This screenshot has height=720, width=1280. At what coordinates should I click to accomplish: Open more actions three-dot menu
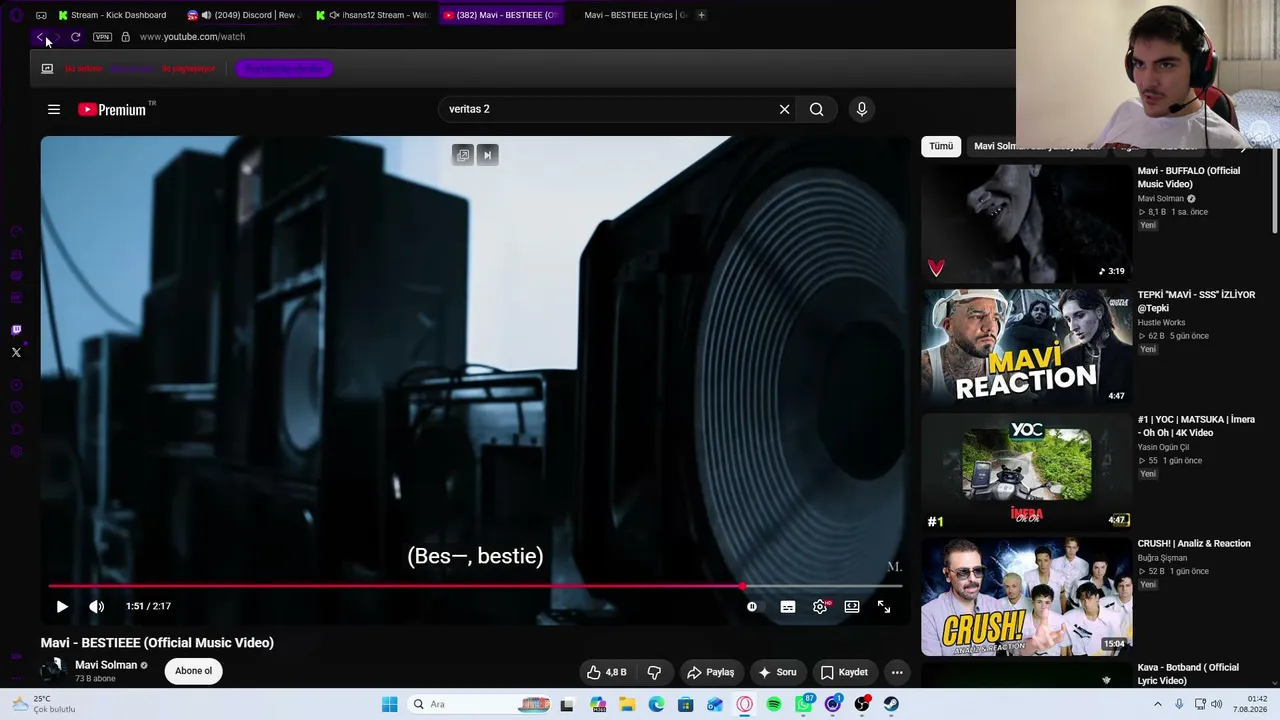(x=897, y=672)
